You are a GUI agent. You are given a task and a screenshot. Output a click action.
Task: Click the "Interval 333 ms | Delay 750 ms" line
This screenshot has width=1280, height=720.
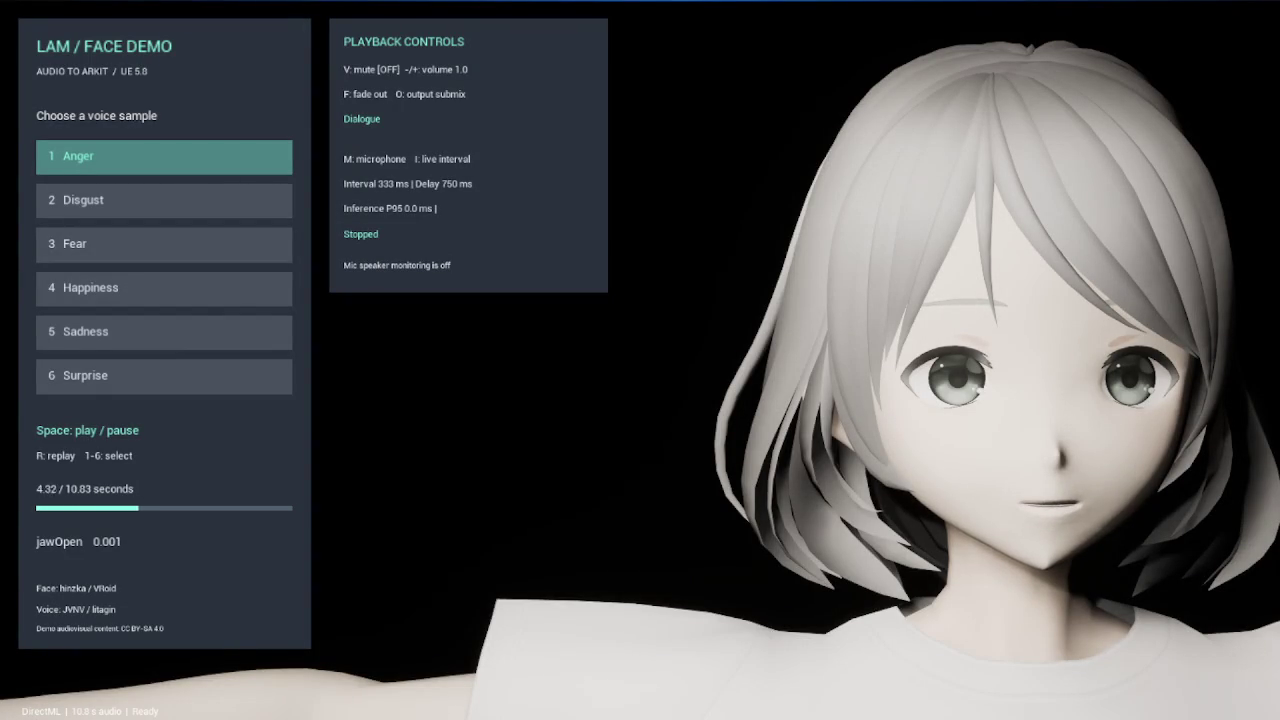click(408, 184)
